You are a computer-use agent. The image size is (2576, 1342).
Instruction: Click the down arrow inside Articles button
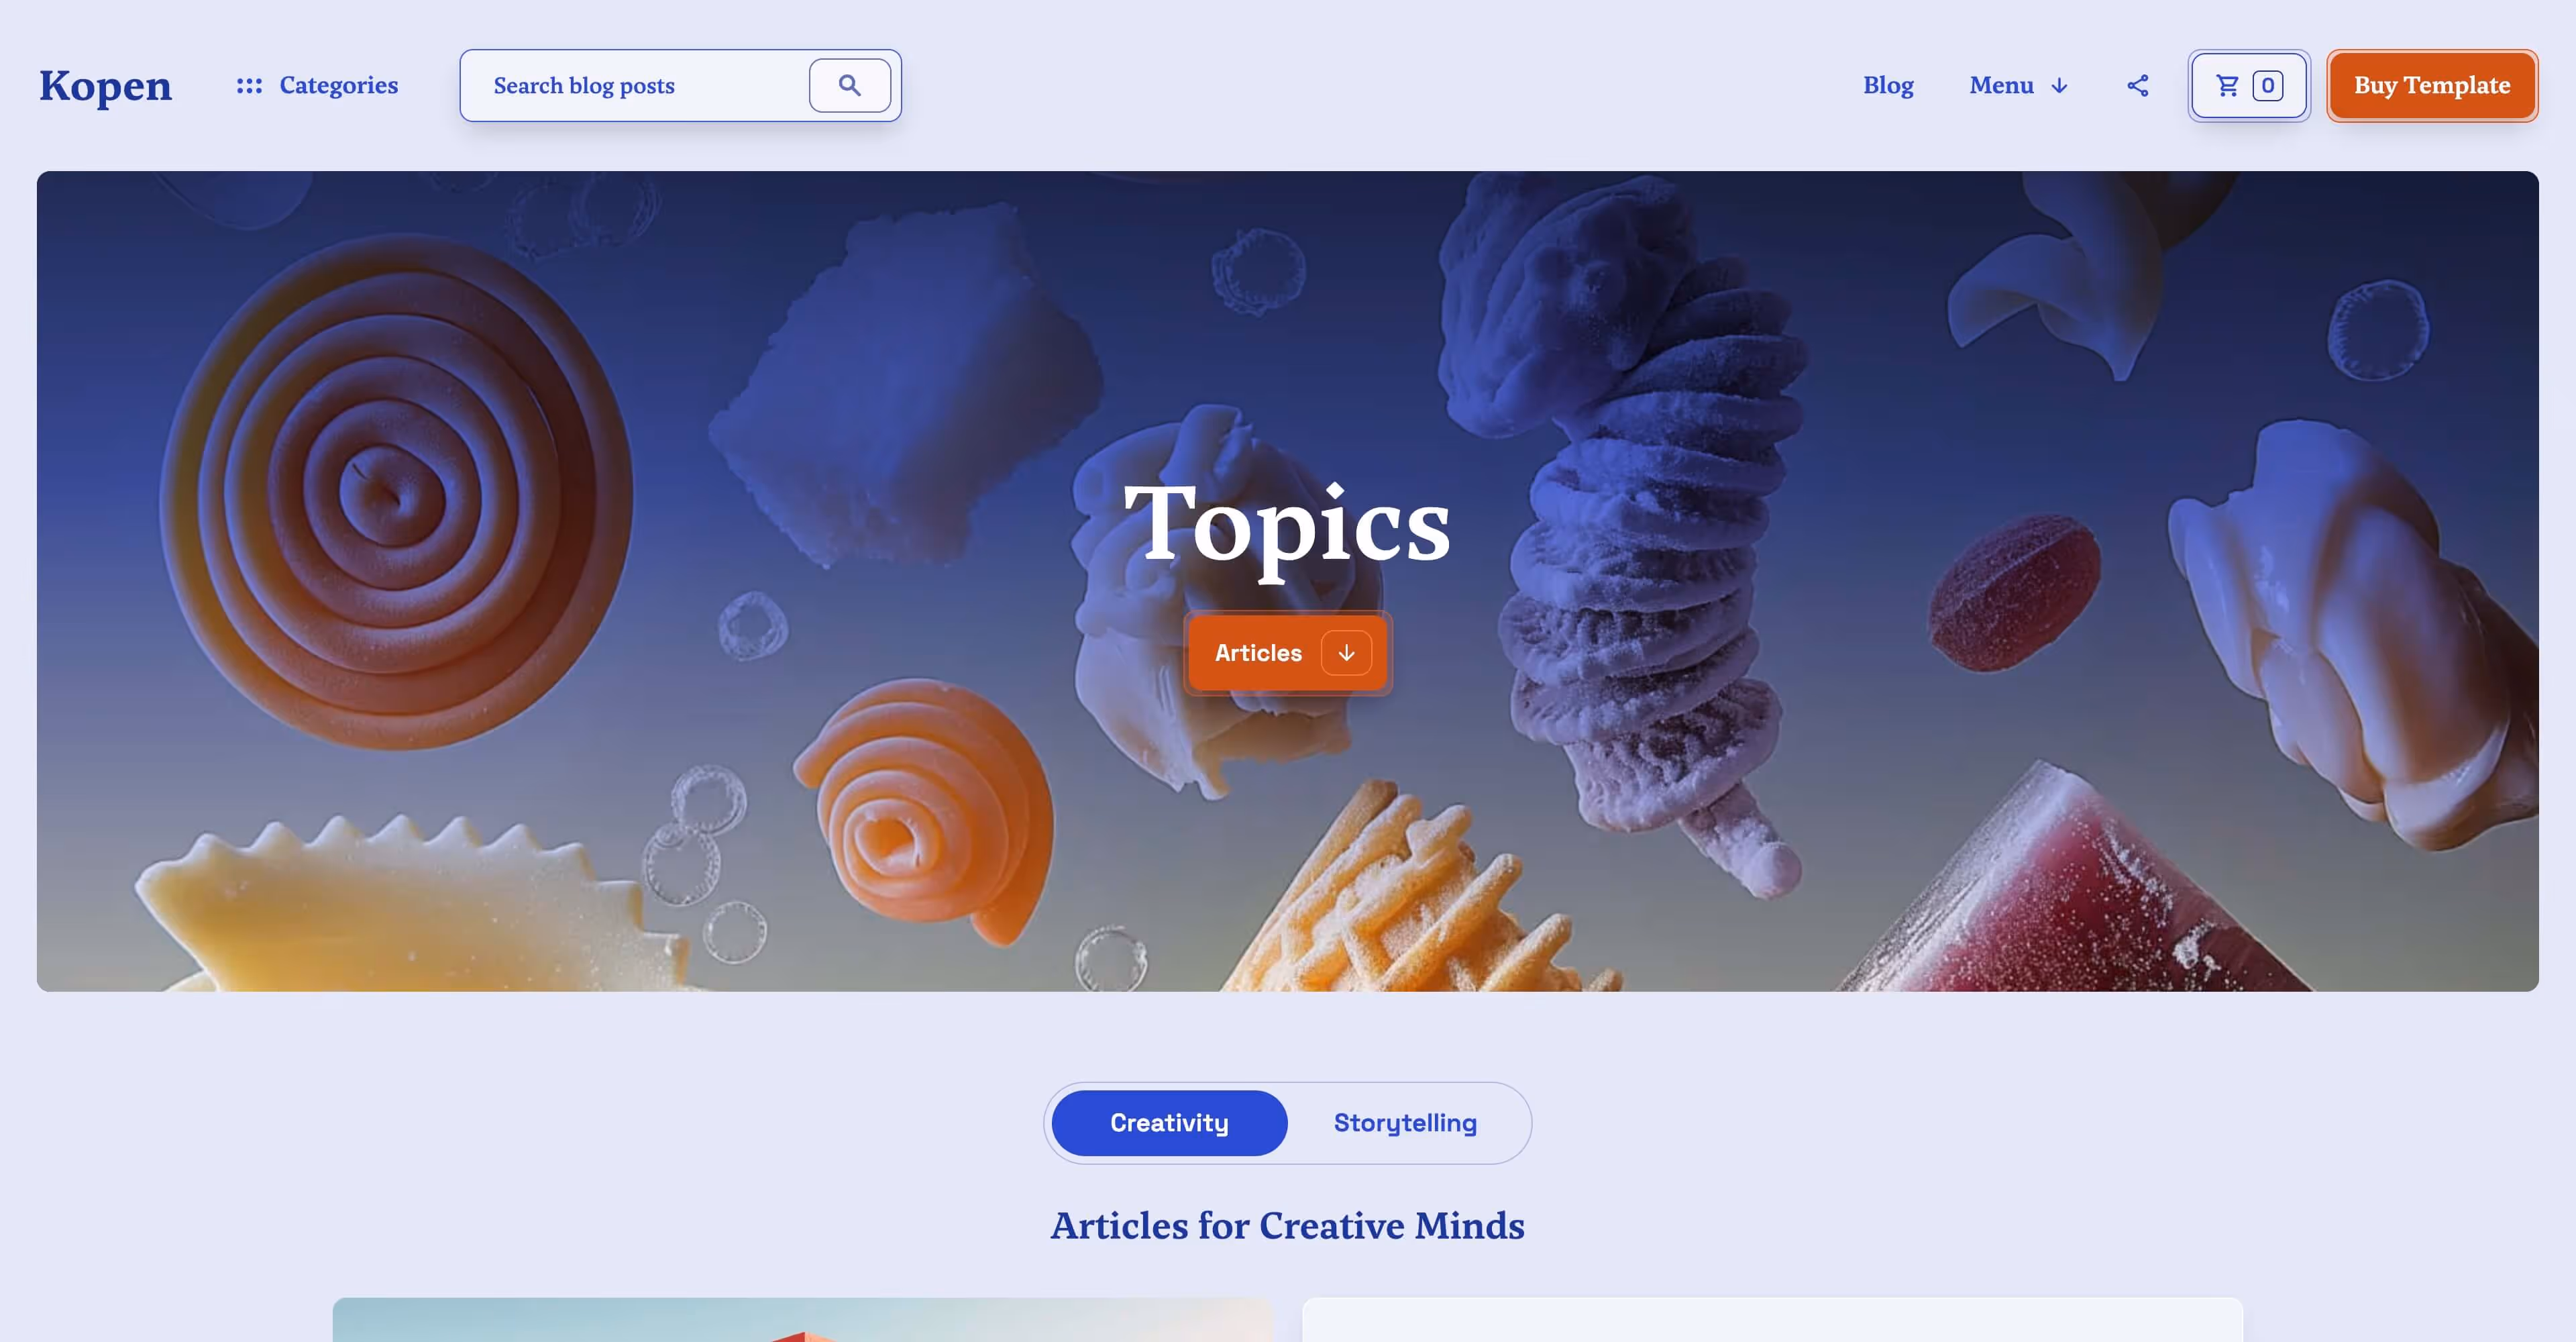[x=1346, y=653]
